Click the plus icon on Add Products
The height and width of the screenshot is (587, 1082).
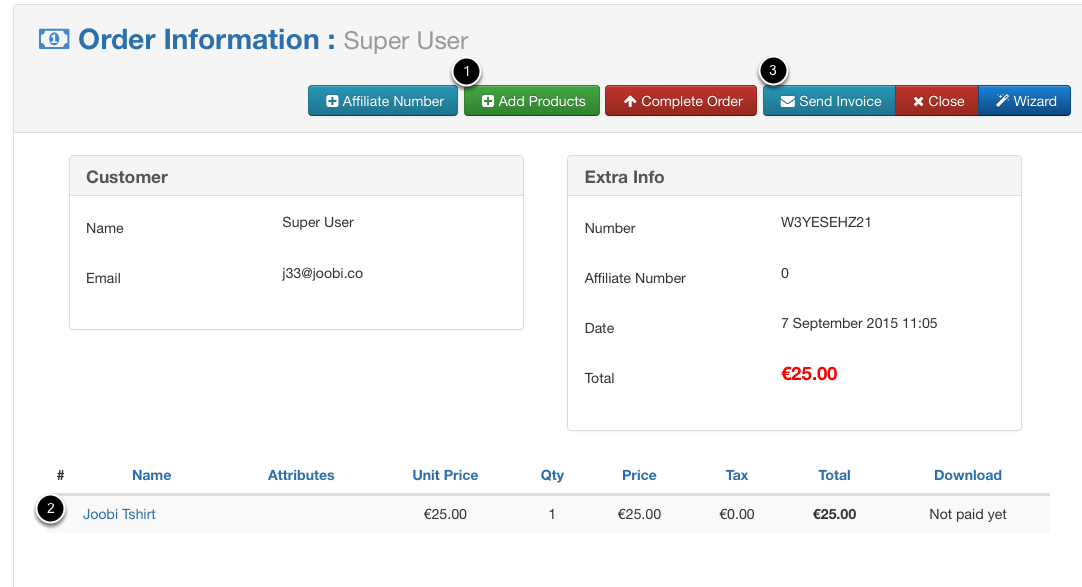click(488, 101)
